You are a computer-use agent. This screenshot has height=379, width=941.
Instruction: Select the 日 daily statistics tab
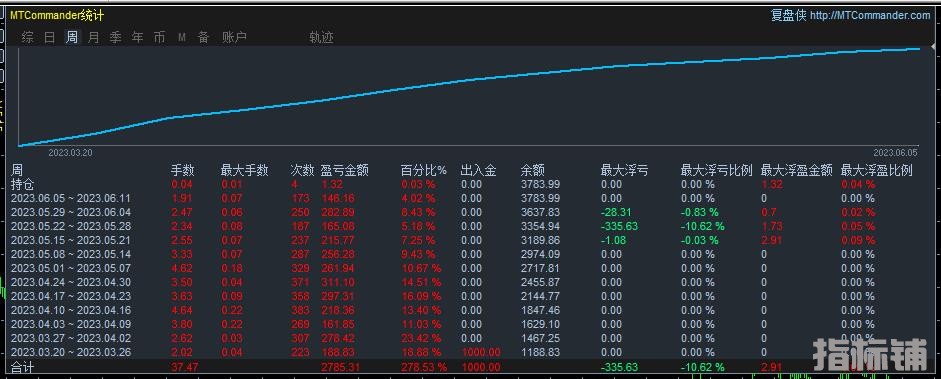point(50,38)
